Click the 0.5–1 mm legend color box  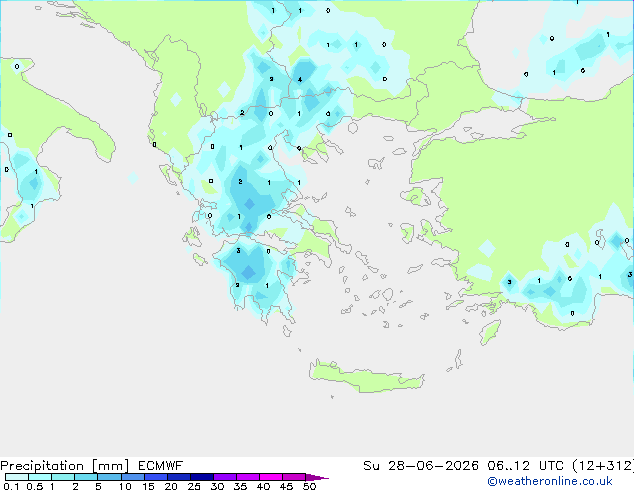[40, 477]
